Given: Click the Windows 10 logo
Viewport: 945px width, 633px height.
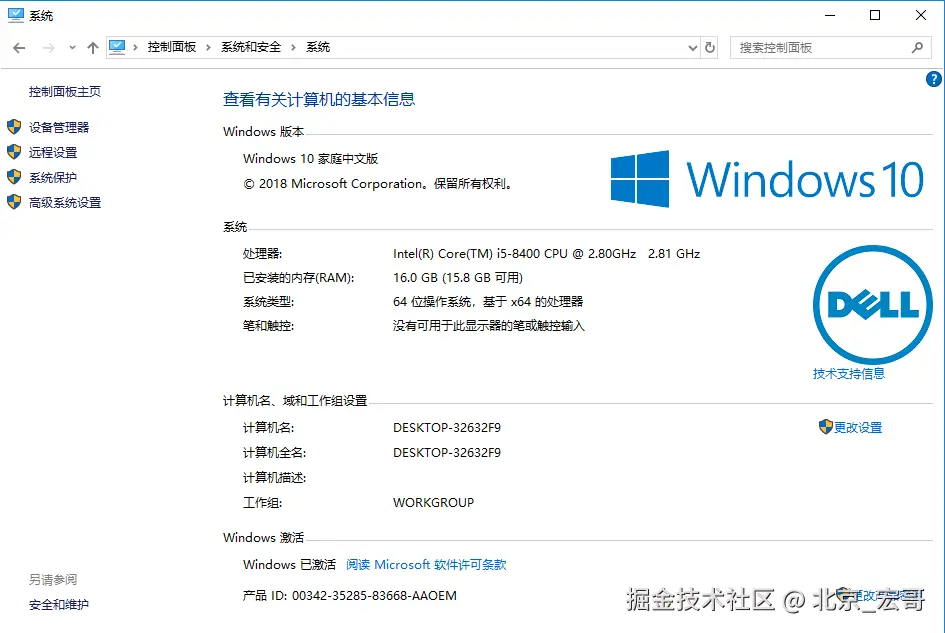Looking at the screenshot, I should 767,179.
